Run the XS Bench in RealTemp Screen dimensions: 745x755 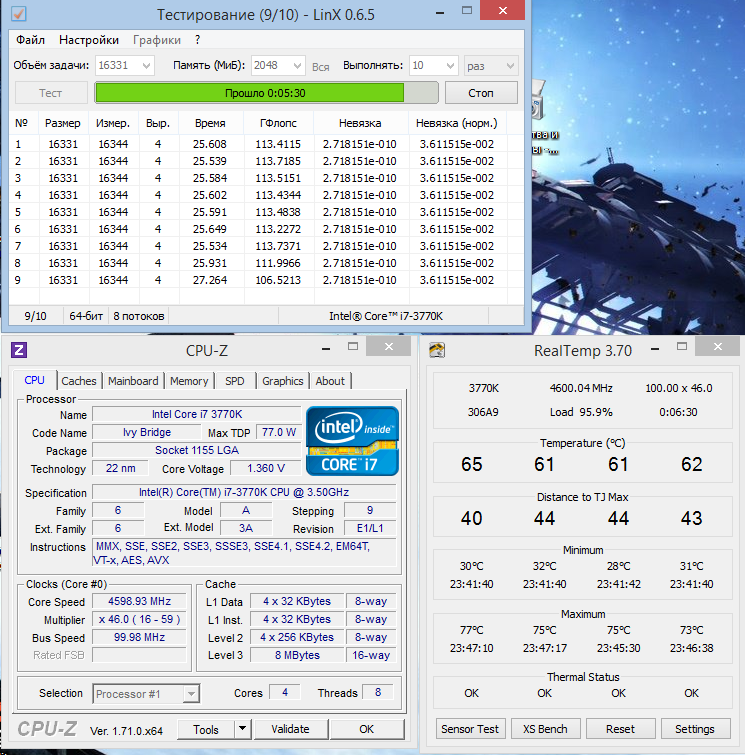point(545,729)
